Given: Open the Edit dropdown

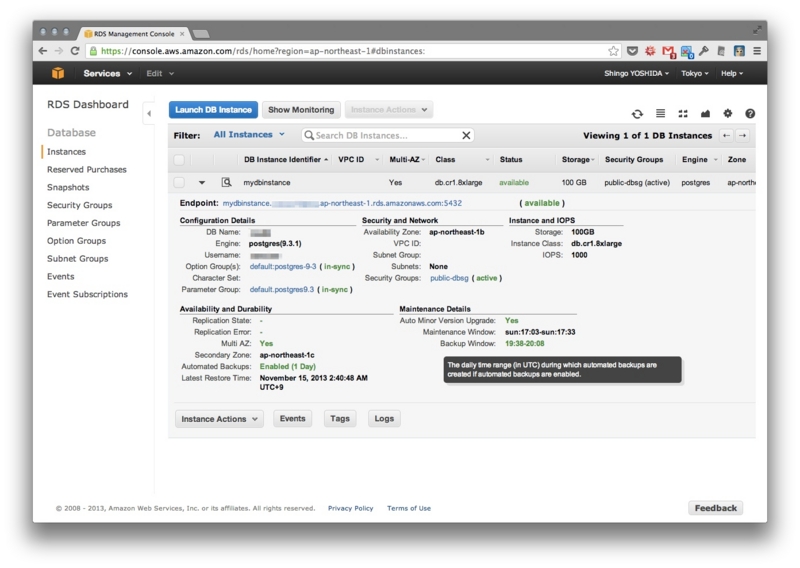Looking at the screenshot, I should pos(160,73).
